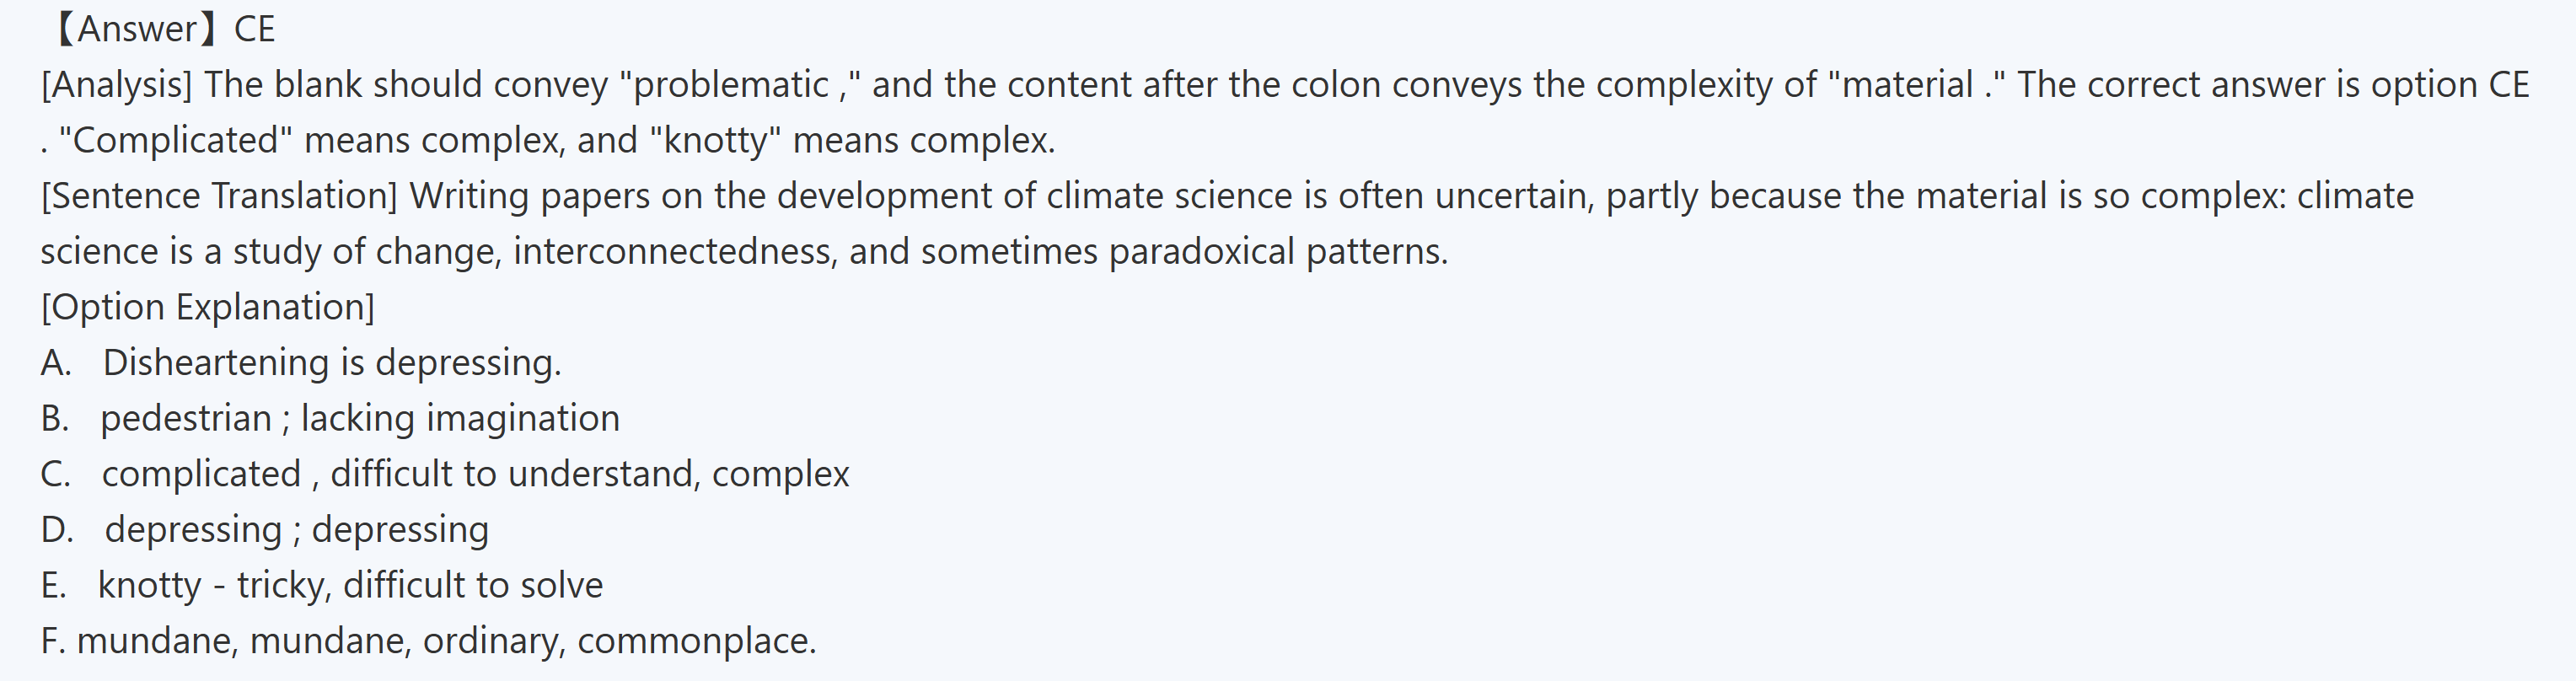Screen dimensions: 2576x681
Task: Select option F mundane line
Action: [x=428, y=641]
